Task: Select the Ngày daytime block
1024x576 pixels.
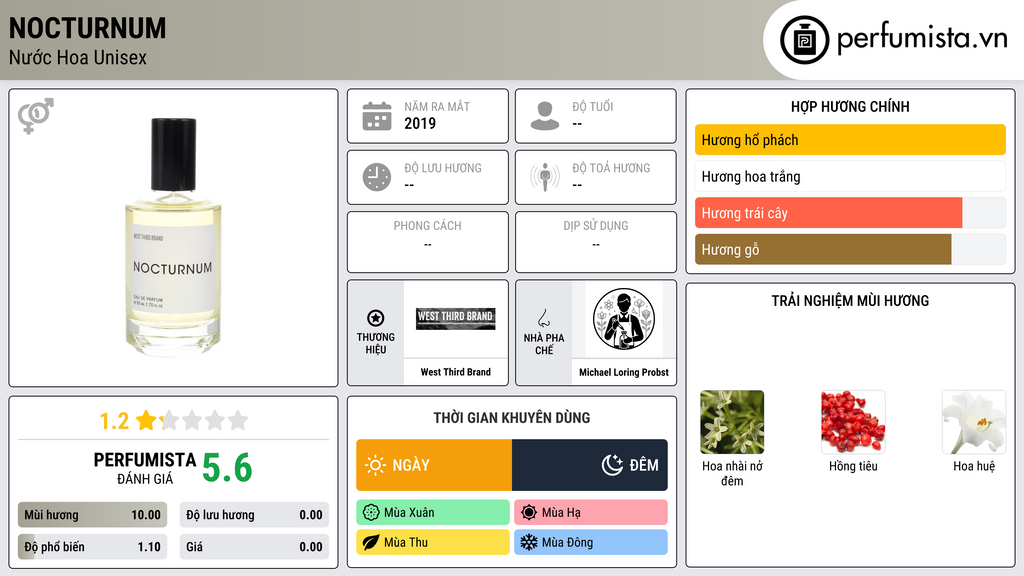Action: [x=434, y=465]
